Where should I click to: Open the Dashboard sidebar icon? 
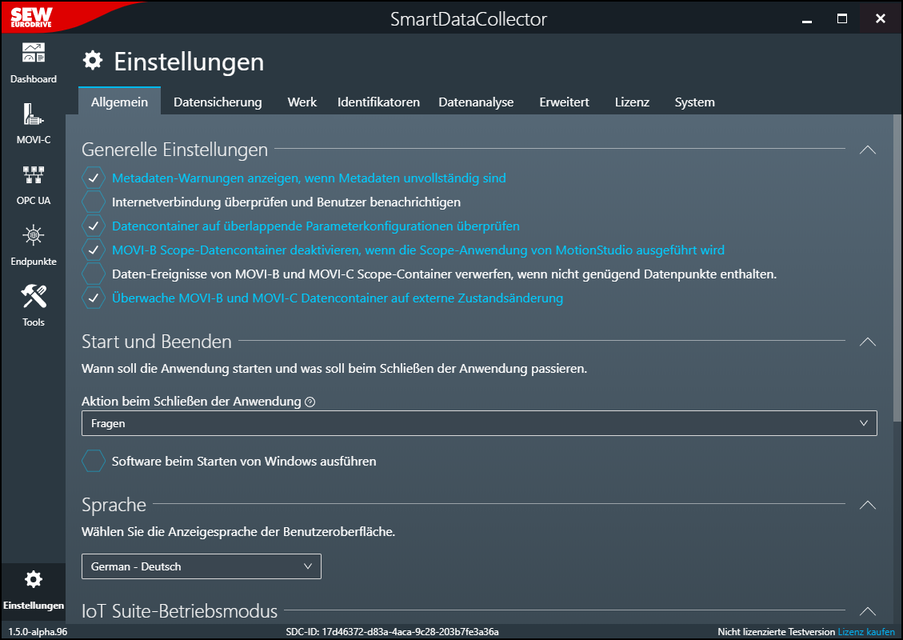[33, 62]
